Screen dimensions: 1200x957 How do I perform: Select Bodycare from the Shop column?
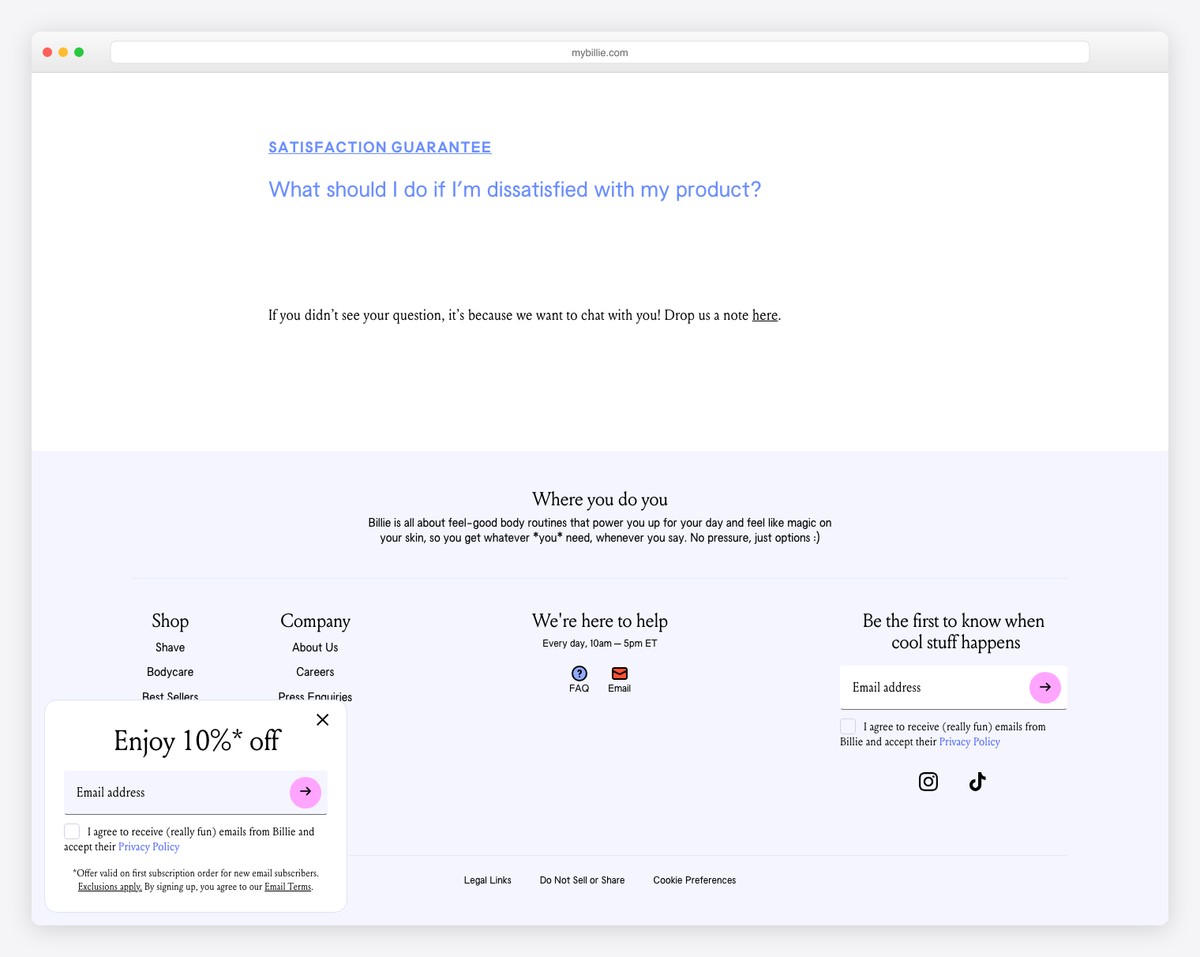click(x=170, y=672)
